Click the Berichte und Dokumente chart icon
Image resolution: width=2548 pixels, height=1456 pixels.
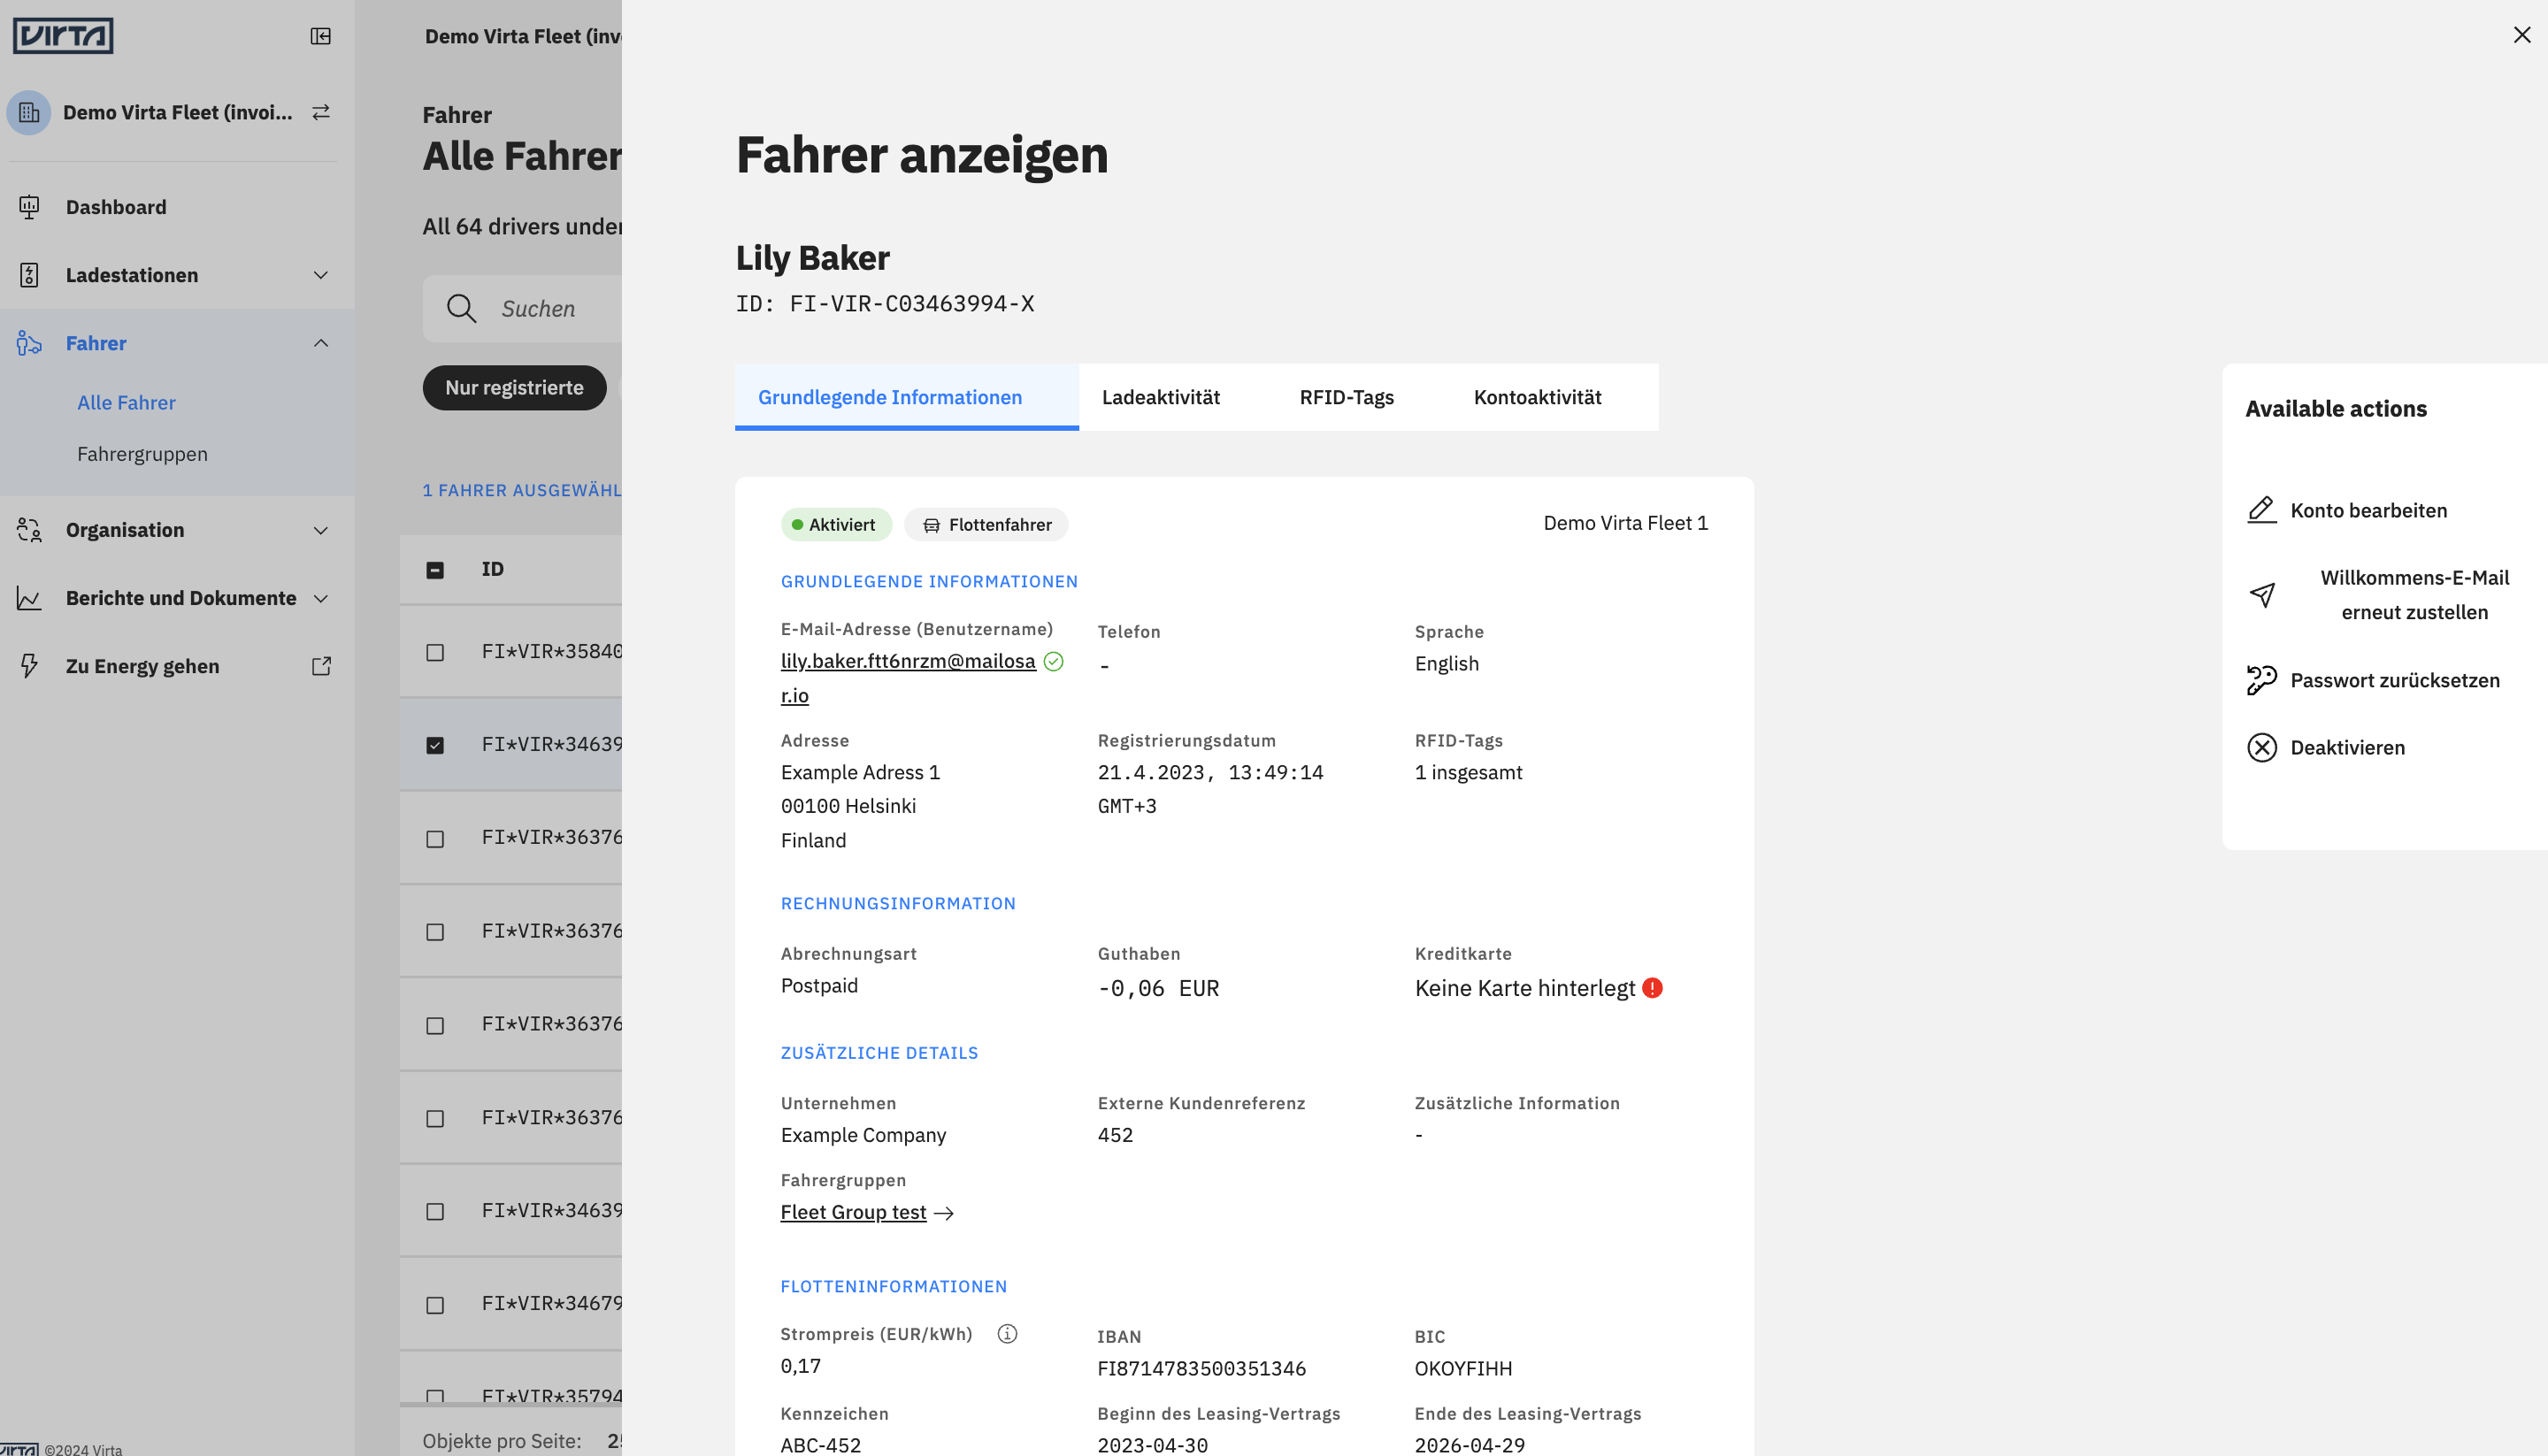tap(29, 598)
